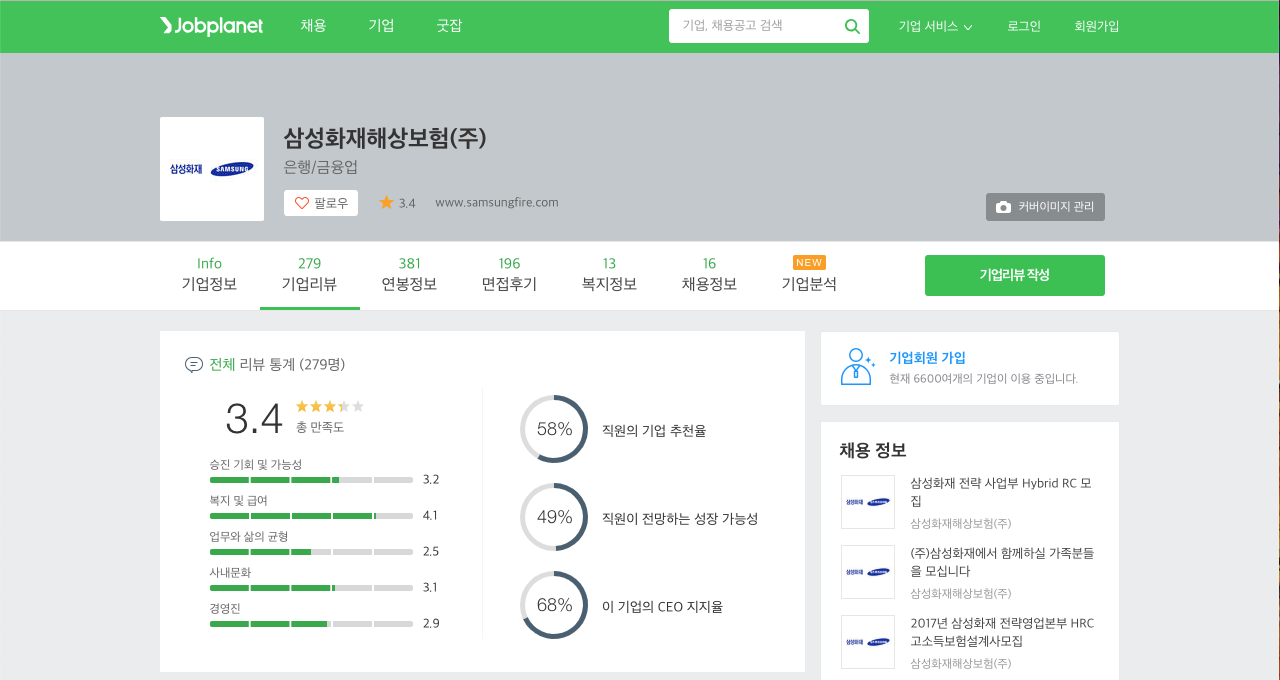Click the 기업회원 가입 link

(927, 357)
